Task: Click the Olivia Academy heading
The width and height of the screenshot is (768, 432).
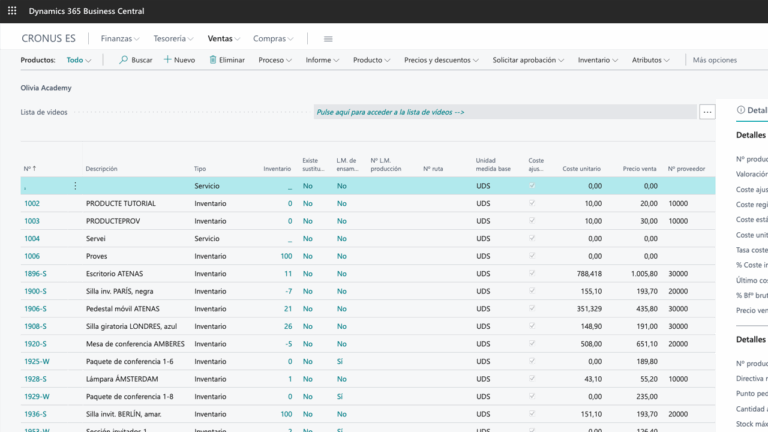Action: [46, 88]
